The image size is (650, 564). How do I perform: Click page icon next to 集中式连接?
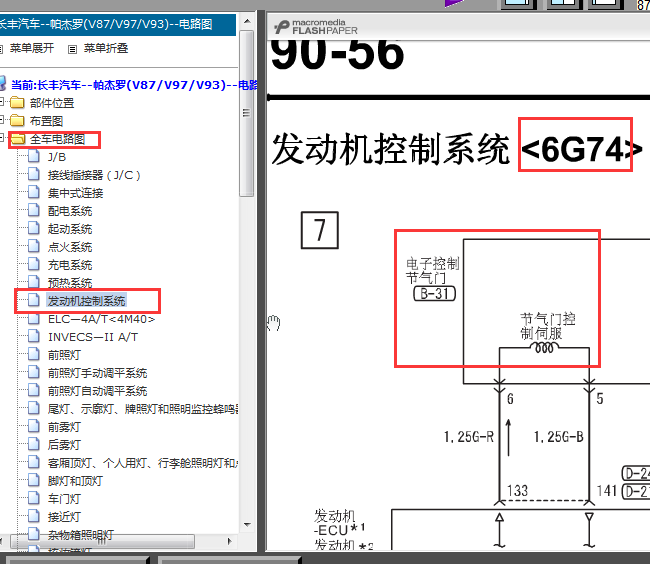[x=34, y=192]
